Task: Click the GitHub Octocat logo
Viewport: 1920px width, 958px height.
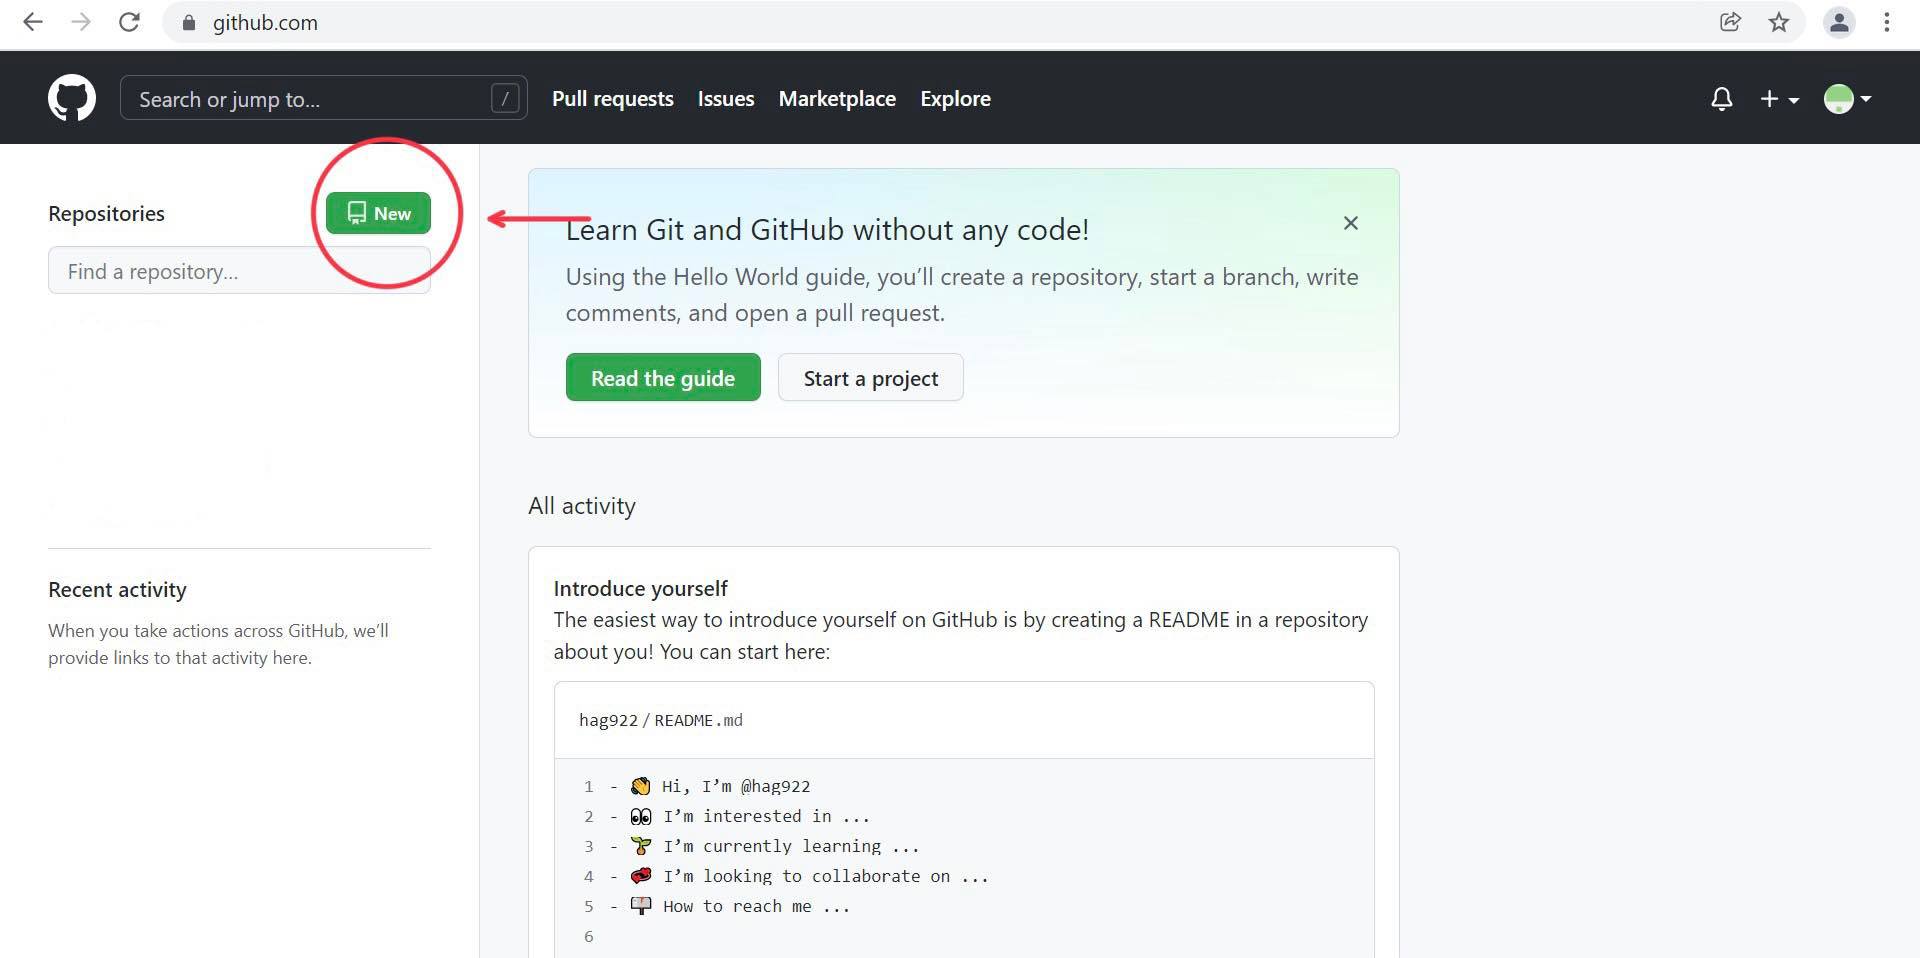Action: [x=72, y=98]
